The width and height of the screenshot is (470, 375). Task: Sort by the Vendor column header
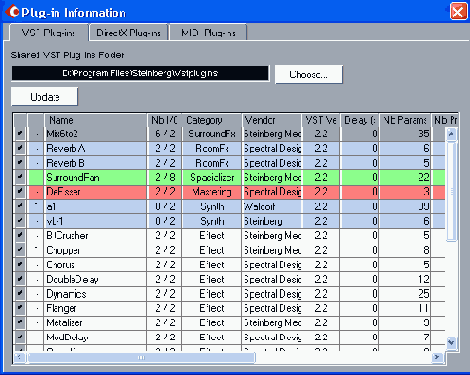tap(272, 120)
